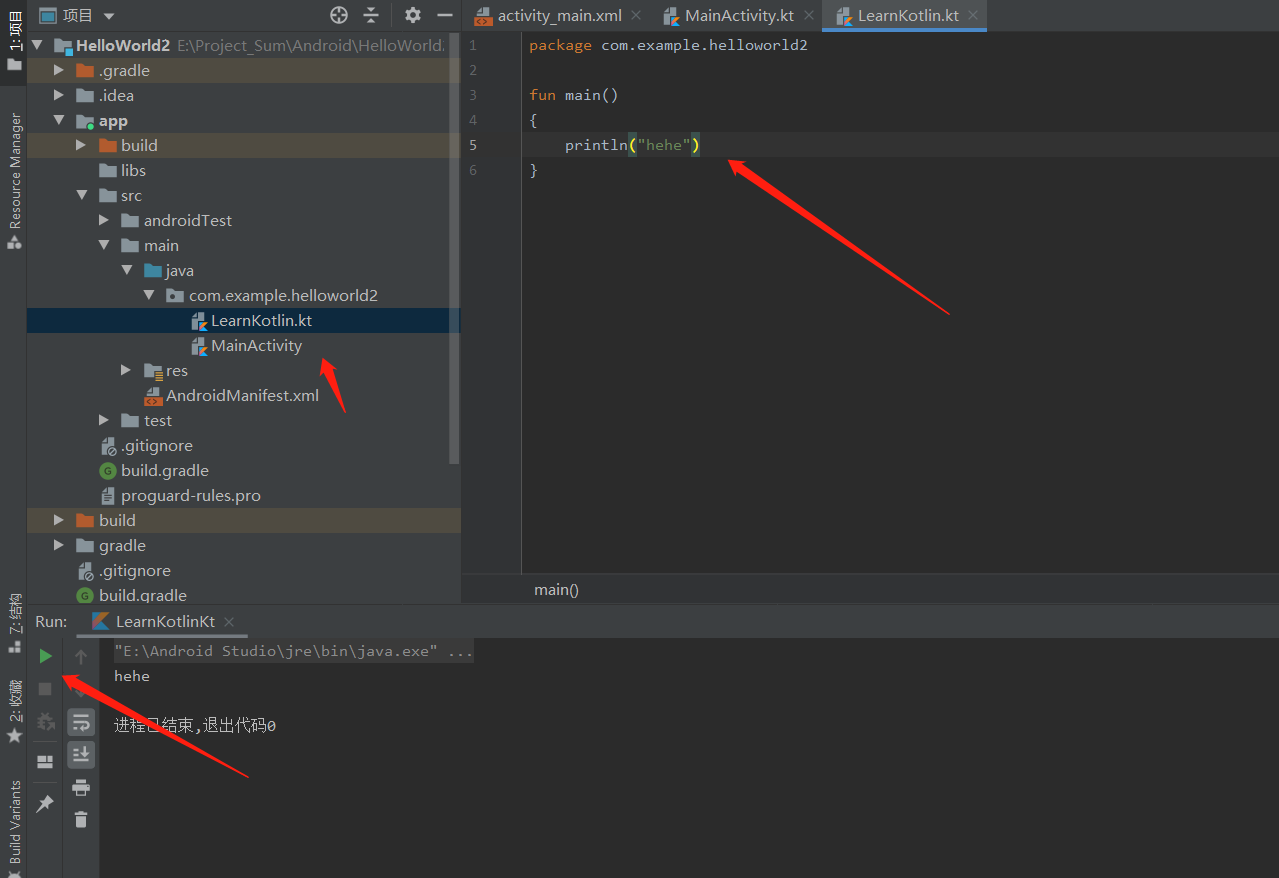This screenshot has width=1279, height=878.
Task: Toggle Soft-Wrap in Run console
Action: click(x=81, y=722)
